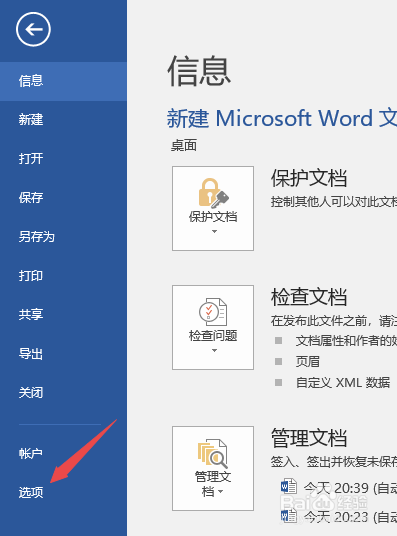The width and height of the screenshot is (397, 536).
Task: Open 选项 in the sidebar
Action: (63, 493)
